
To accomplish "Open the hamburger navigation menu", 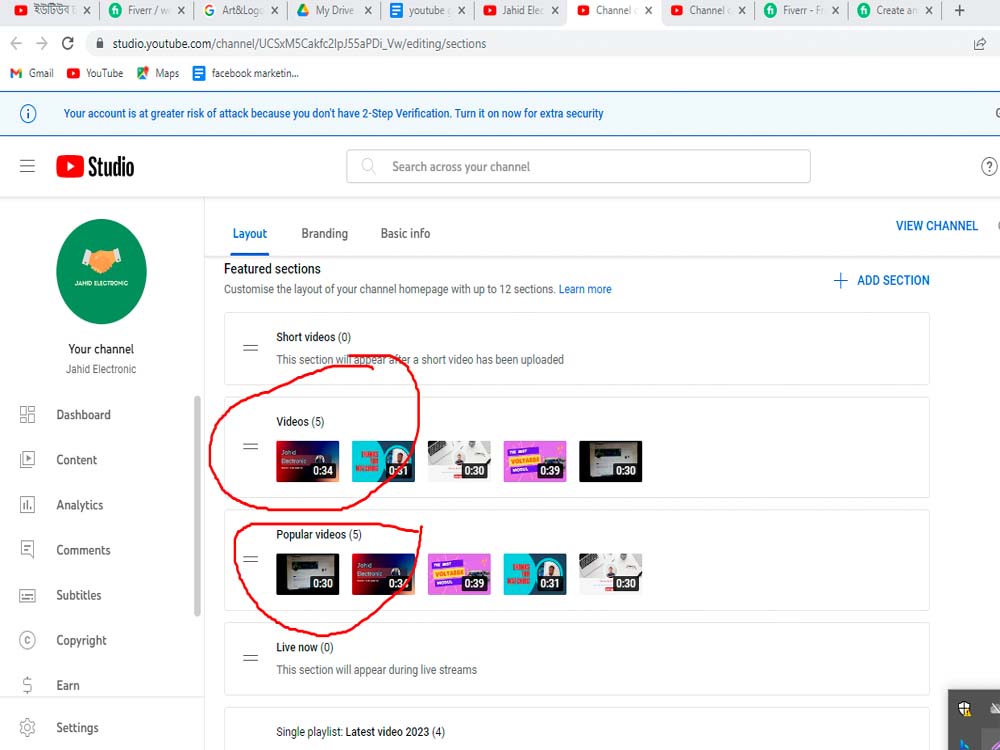I will [x=27, y=166].
